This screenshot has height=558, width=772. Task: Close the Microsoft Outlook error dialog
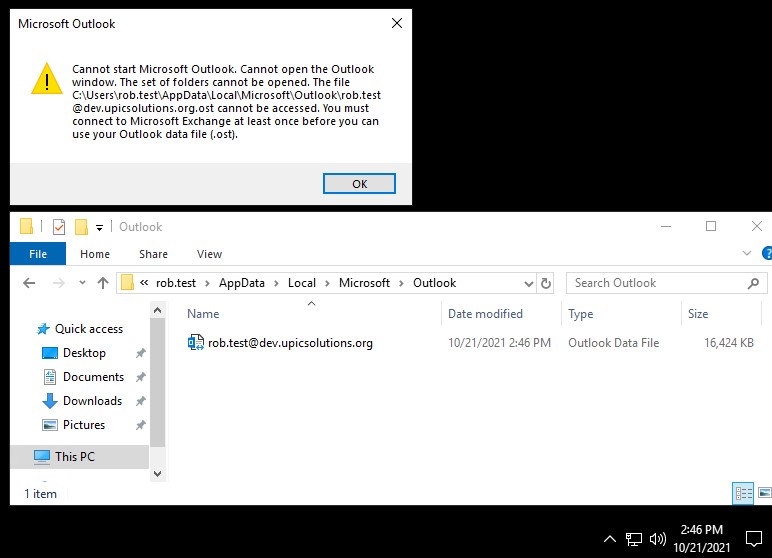point(397,23)
